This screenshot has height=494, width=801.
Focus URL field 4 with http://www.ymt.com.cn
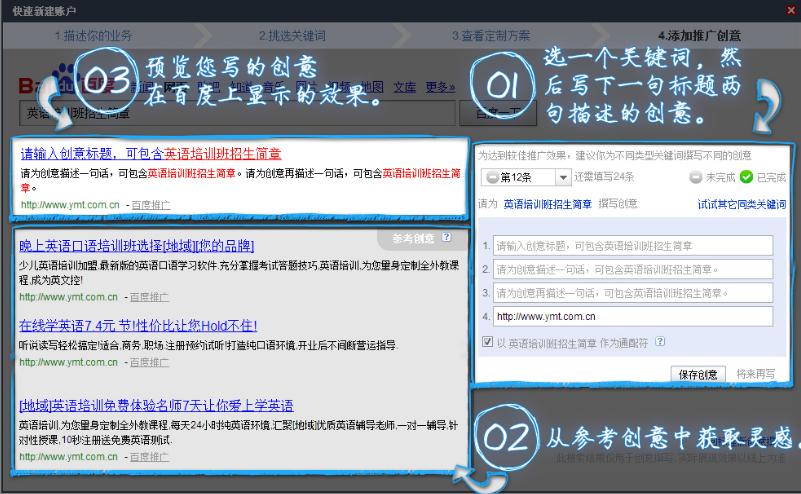pos(633,316)
